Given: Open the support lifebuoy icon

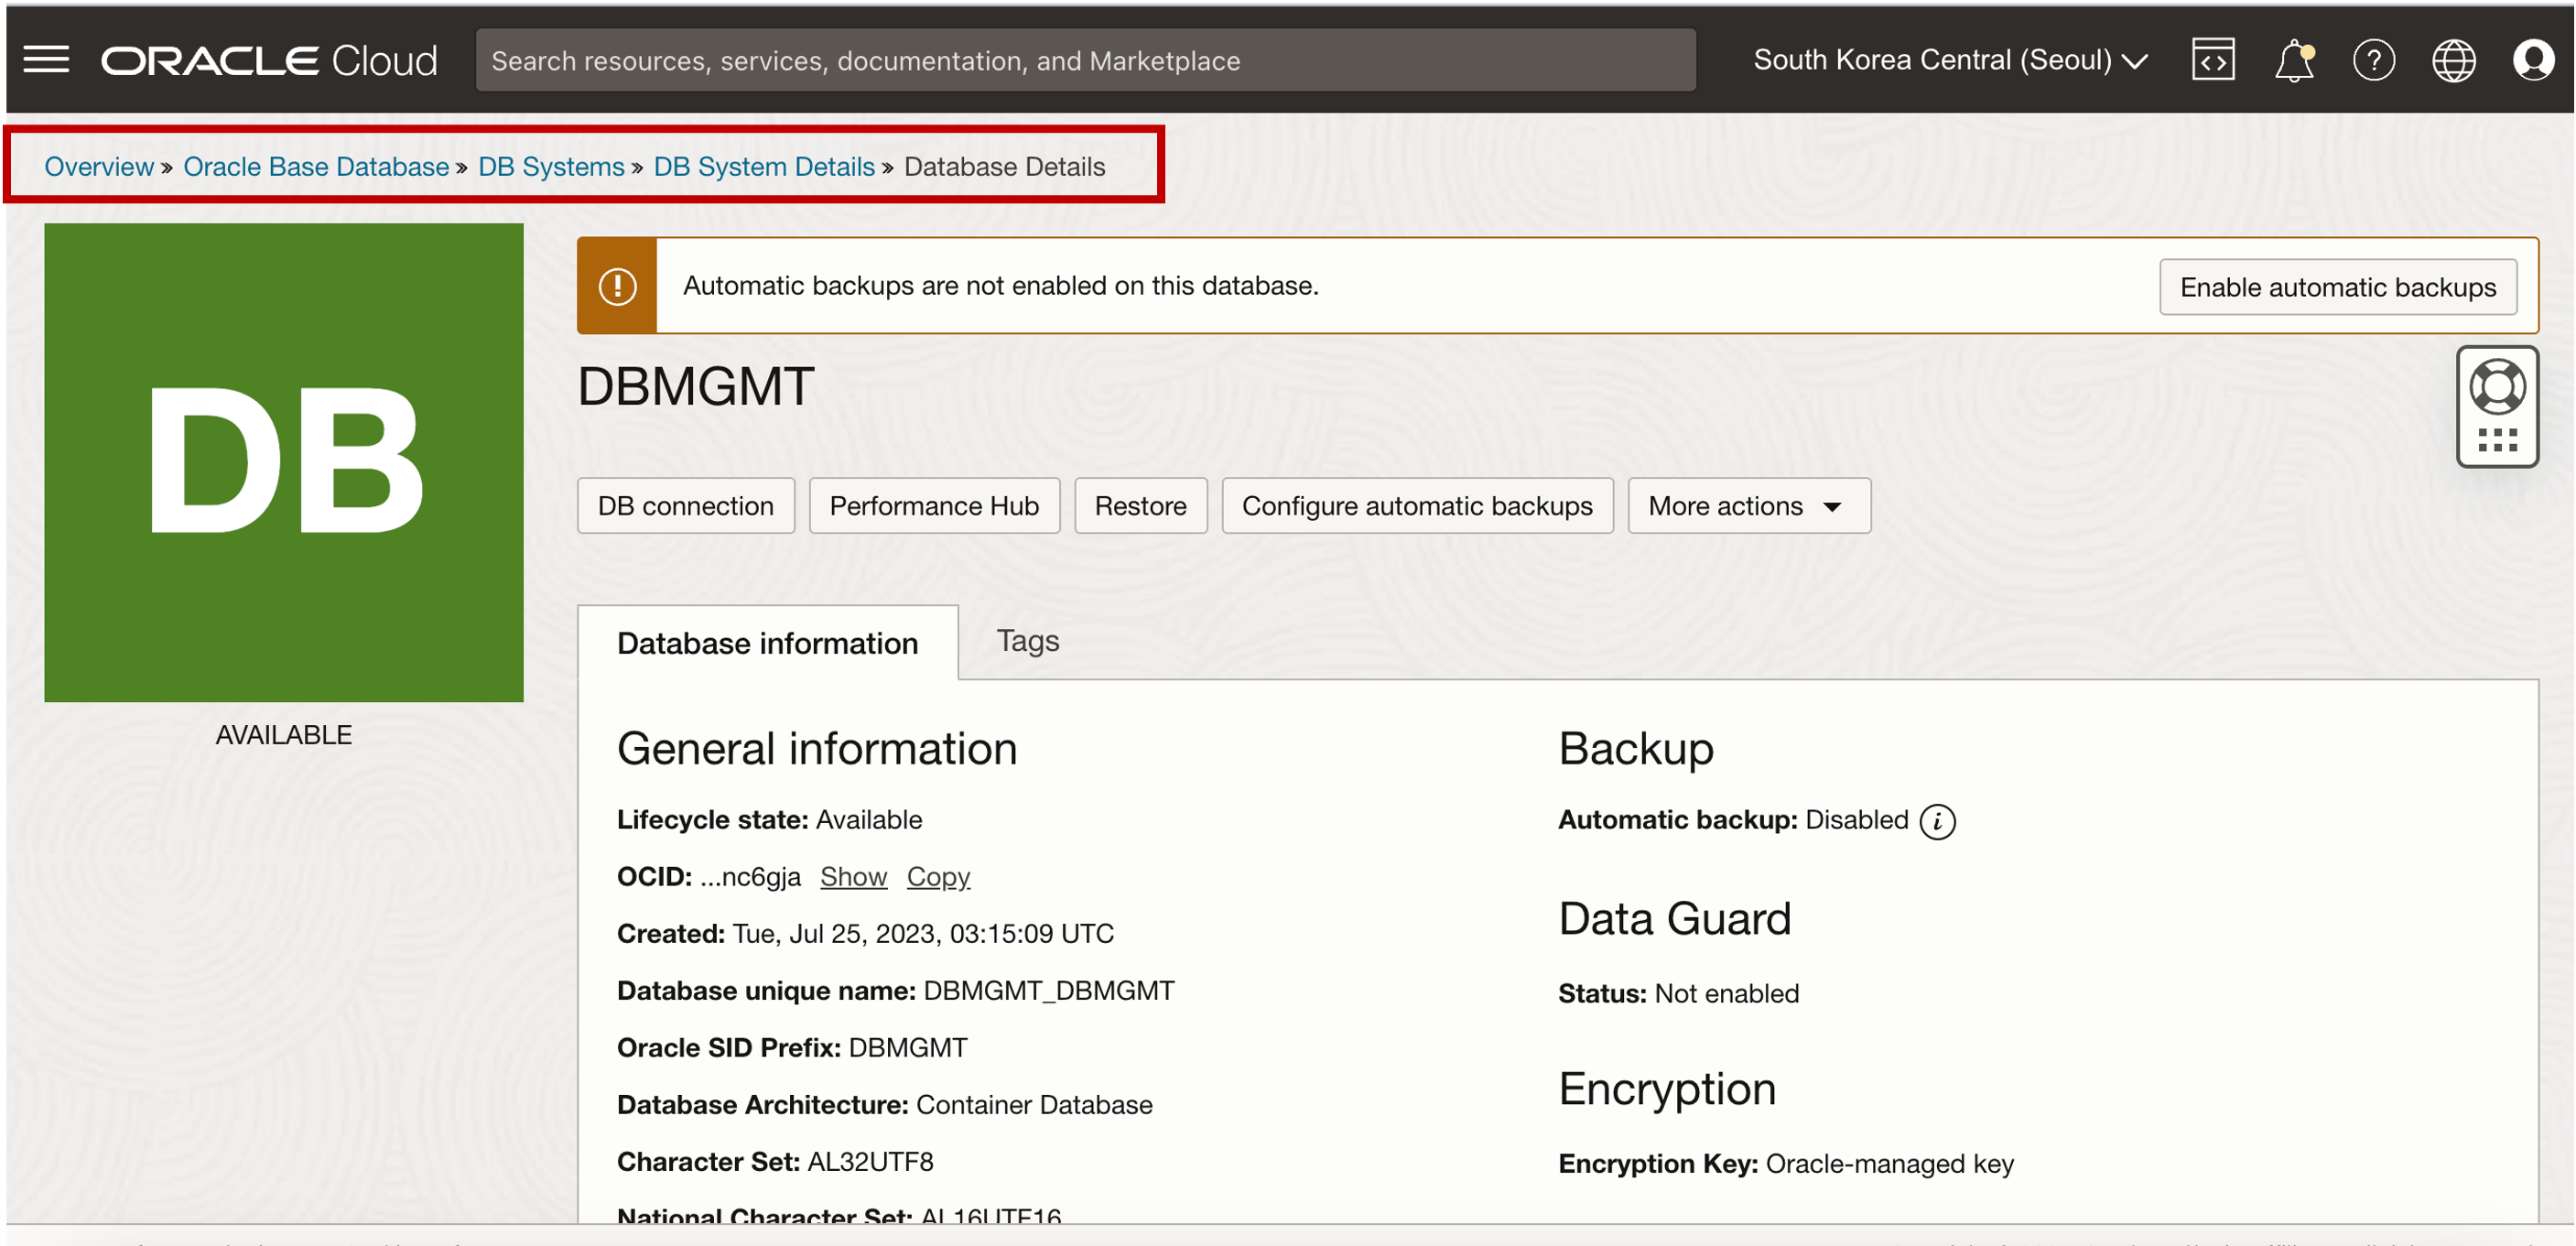Looking at the screenshot, I should (2497, 387).
